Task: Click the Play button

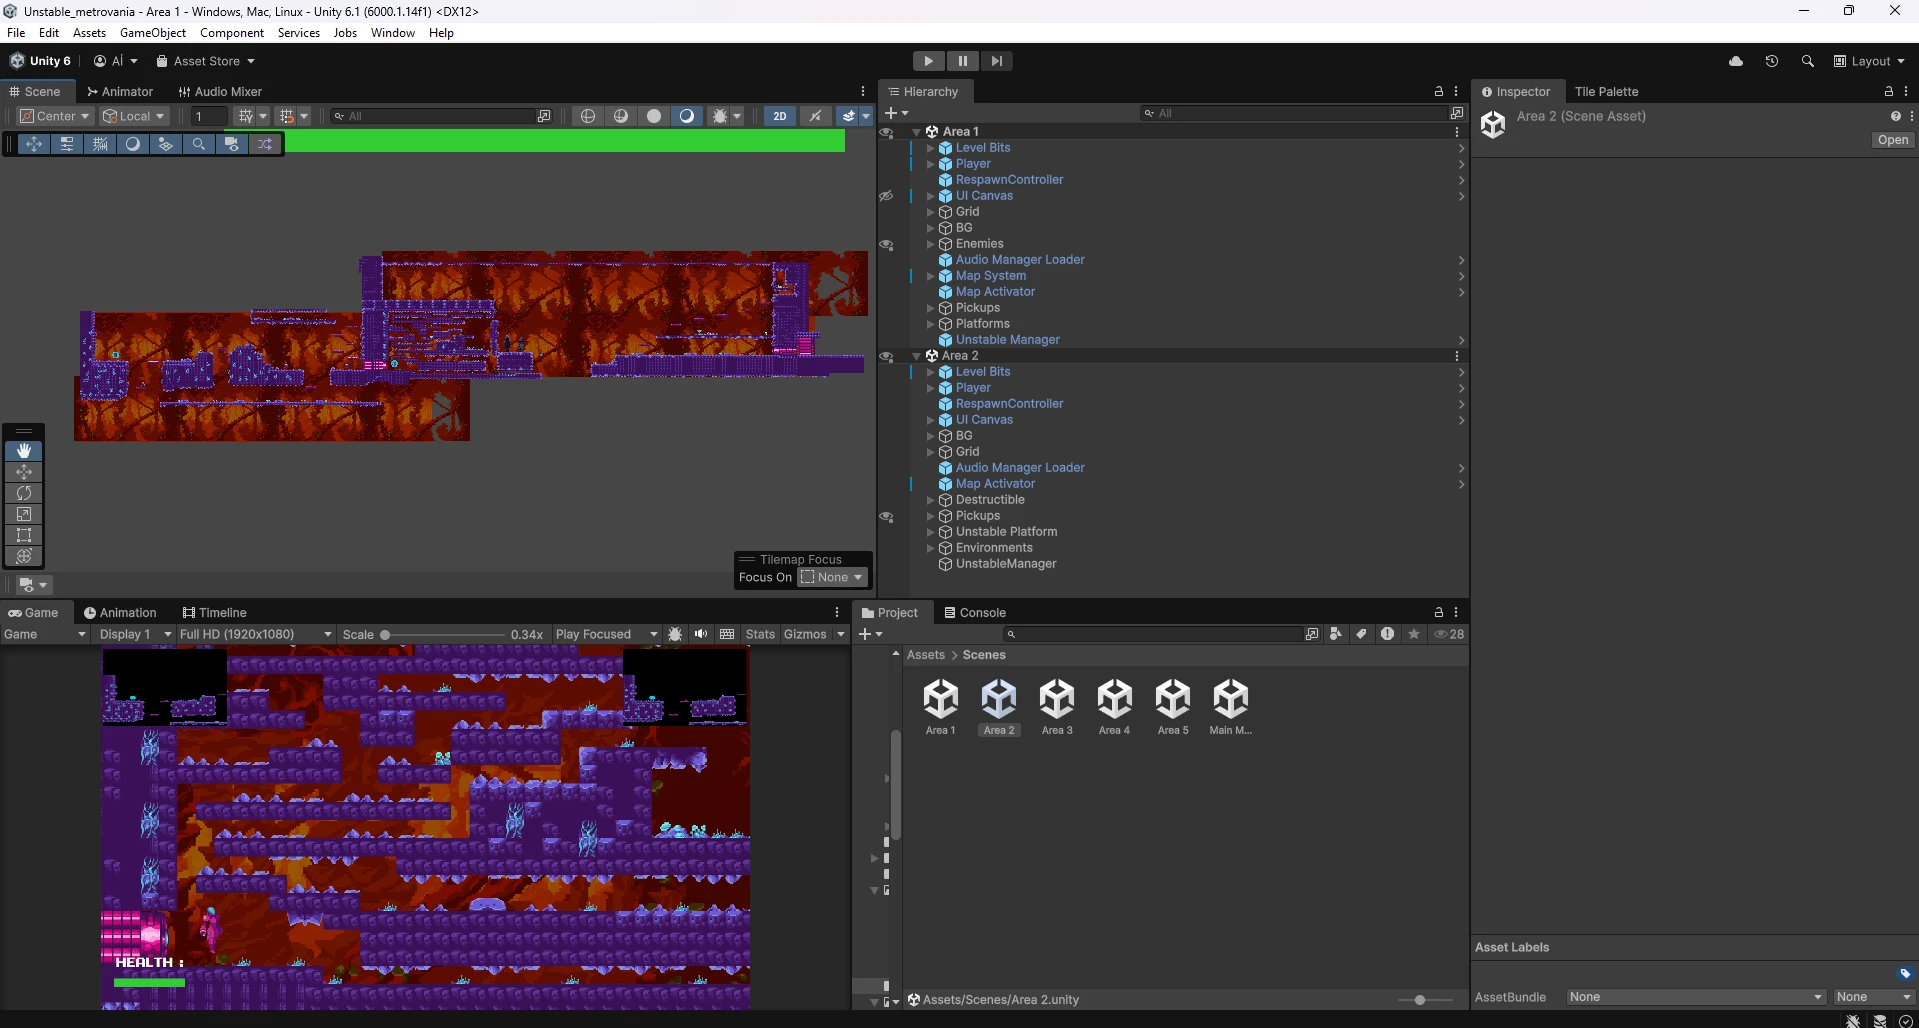Action: coord(928,61)
